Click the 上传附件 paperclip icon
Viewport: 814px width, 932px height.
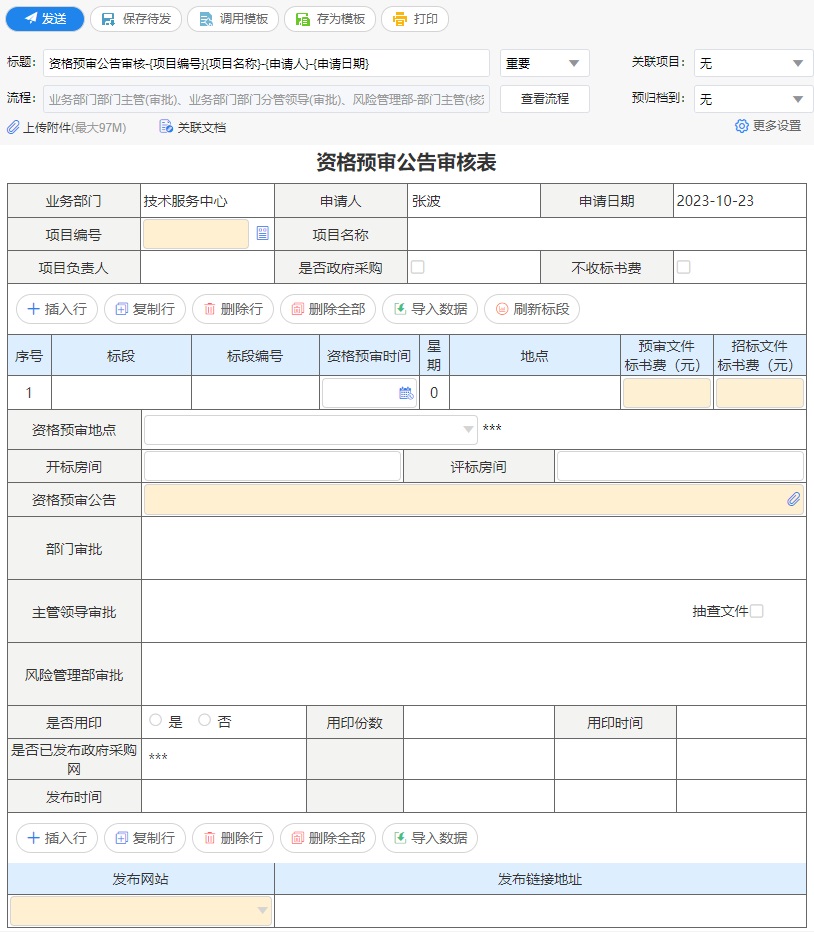click(13, 127)
